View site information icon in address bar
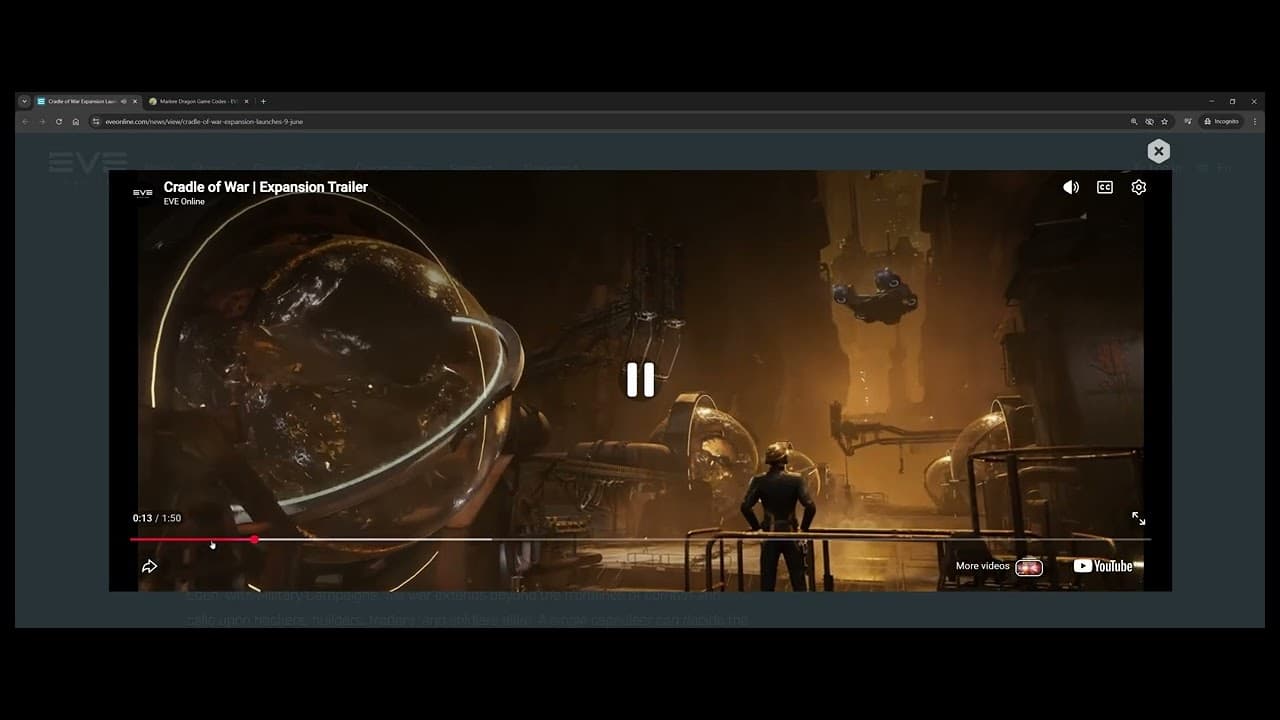Image resolution: width=1280 pixels, height=720 pixels. coord(96,121)
